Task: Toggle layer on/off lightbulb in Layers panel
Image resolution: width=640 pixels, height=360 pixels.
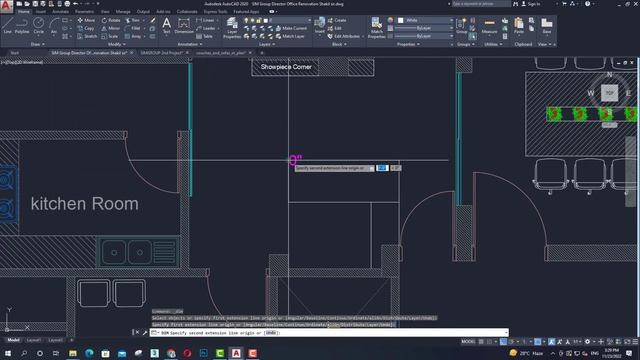Action: coord(246,20)
